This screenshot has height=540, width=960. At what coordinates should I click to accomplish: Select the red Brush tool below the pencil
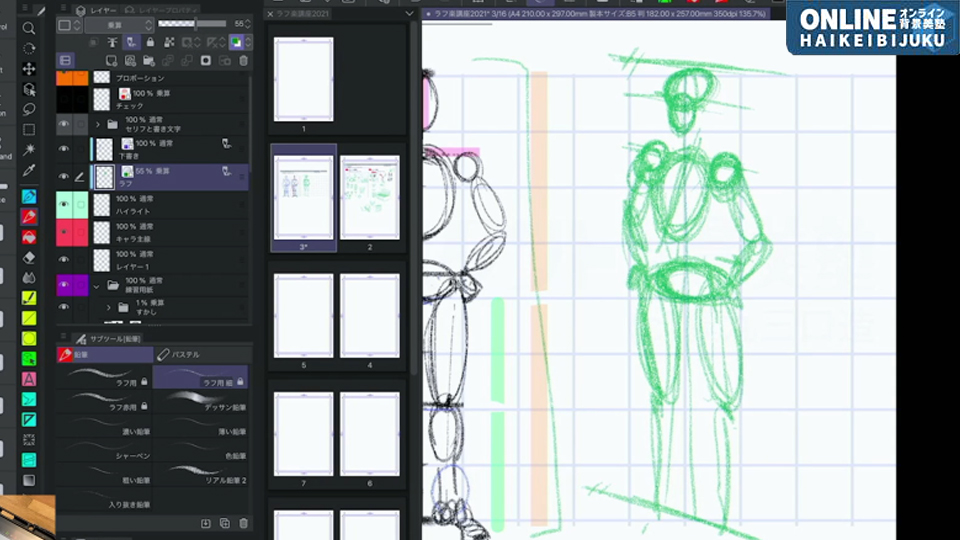[29, 237]
